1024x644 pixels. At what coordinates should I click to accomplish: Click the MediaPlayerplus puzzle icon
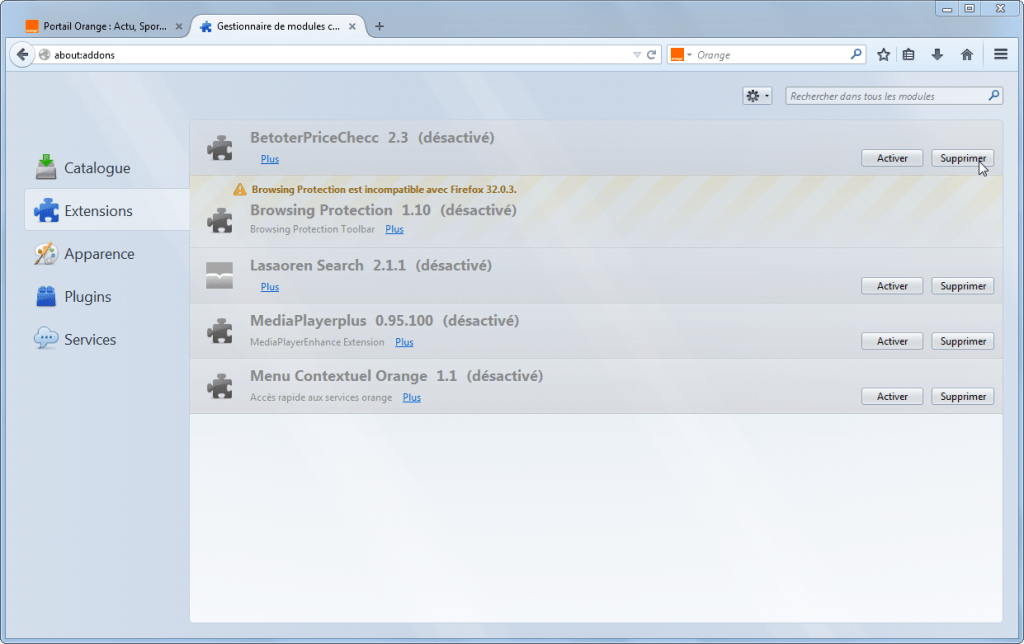pos(220,330)
